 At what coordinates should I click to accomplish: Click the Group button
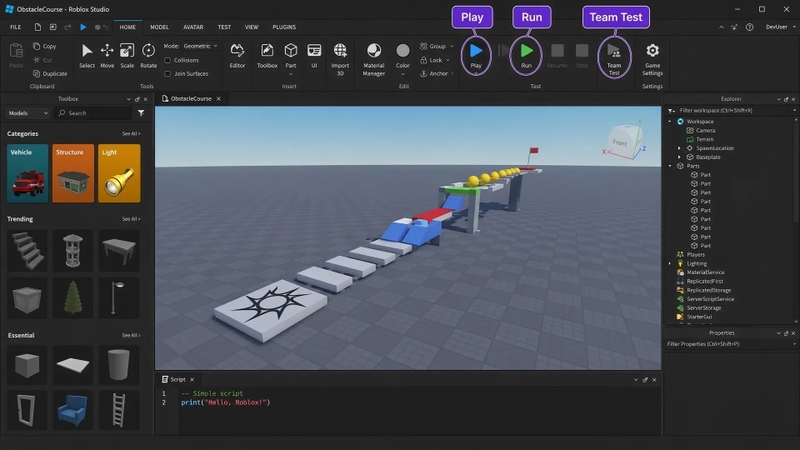tap(436, 46)
